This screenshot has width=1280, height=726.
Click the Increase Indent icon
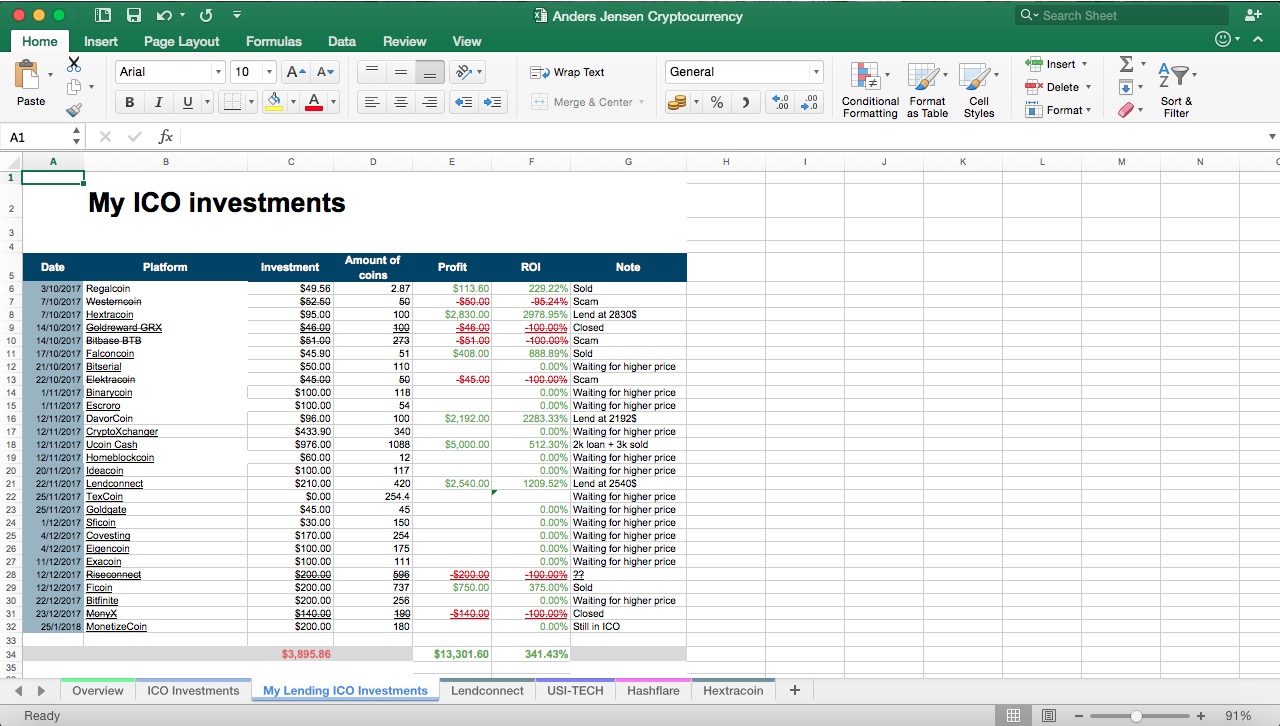tap(493, 102)
